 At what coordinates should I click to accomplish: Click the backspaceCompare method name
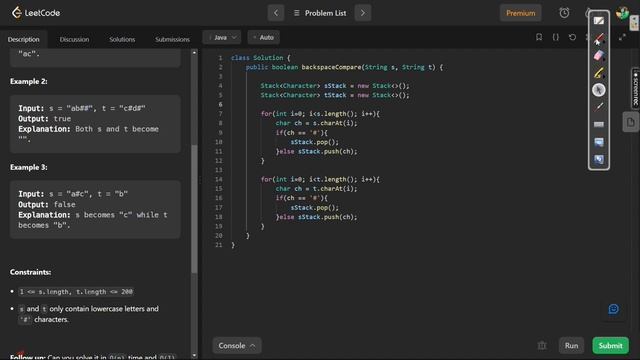click(331, 67)
